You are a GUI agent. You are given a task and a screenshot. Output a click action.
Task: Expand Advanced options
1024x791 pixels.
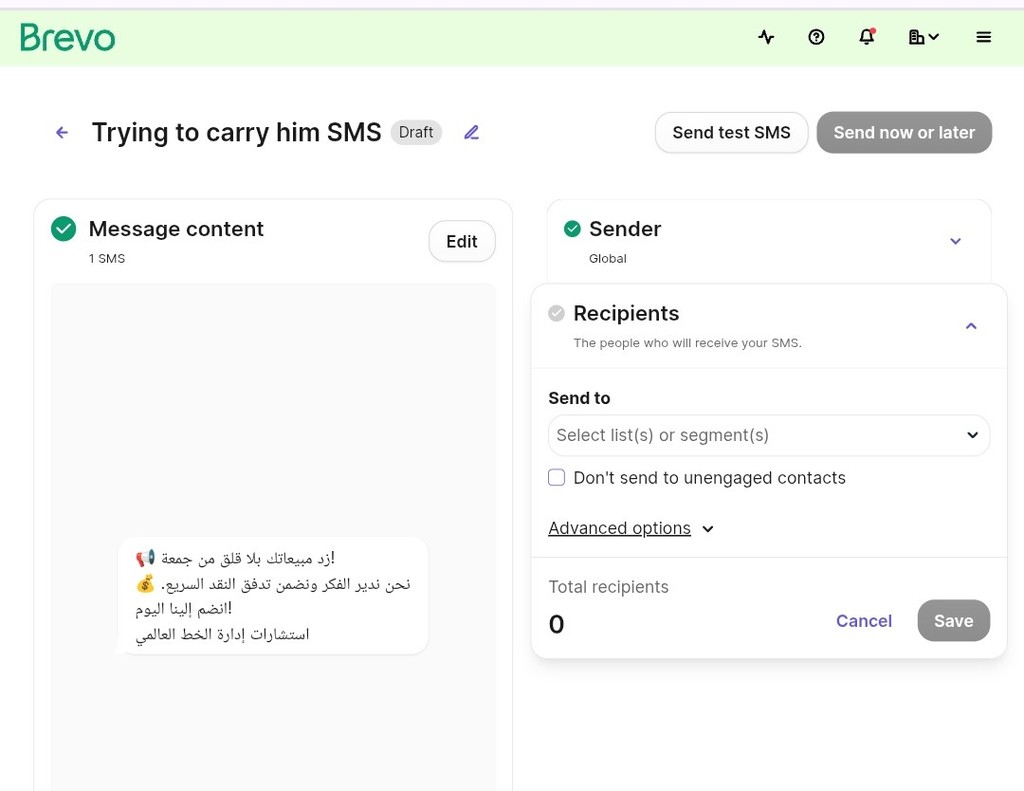[631, 528]
